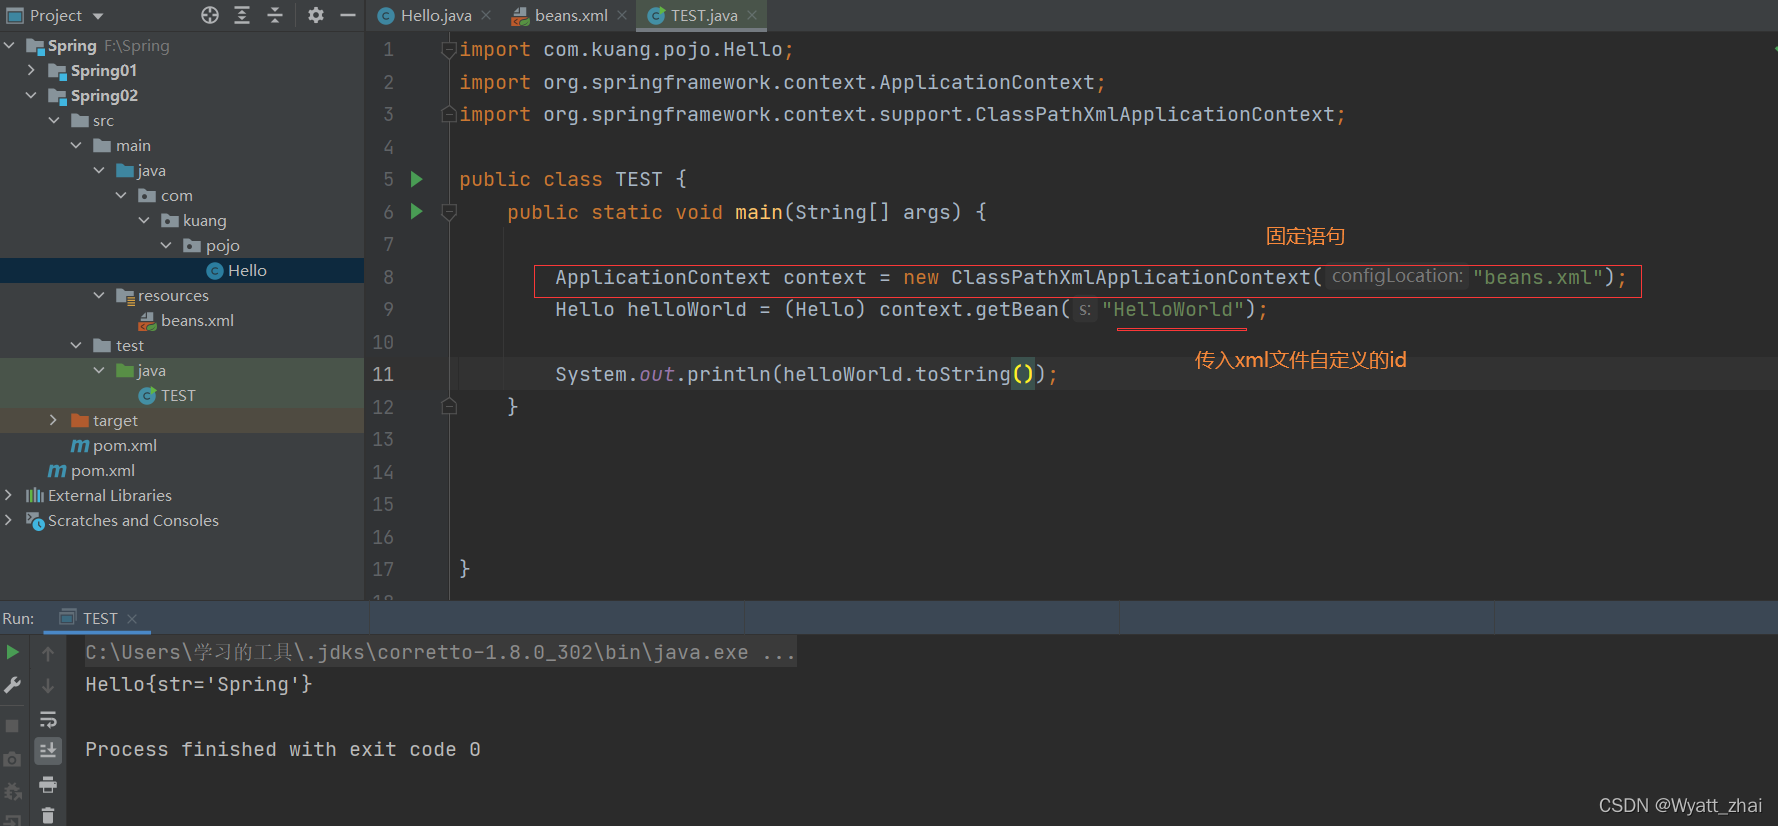Clear console output trash icon
This screenshot has width=1778, height=826.
click(x=48, y=815)
